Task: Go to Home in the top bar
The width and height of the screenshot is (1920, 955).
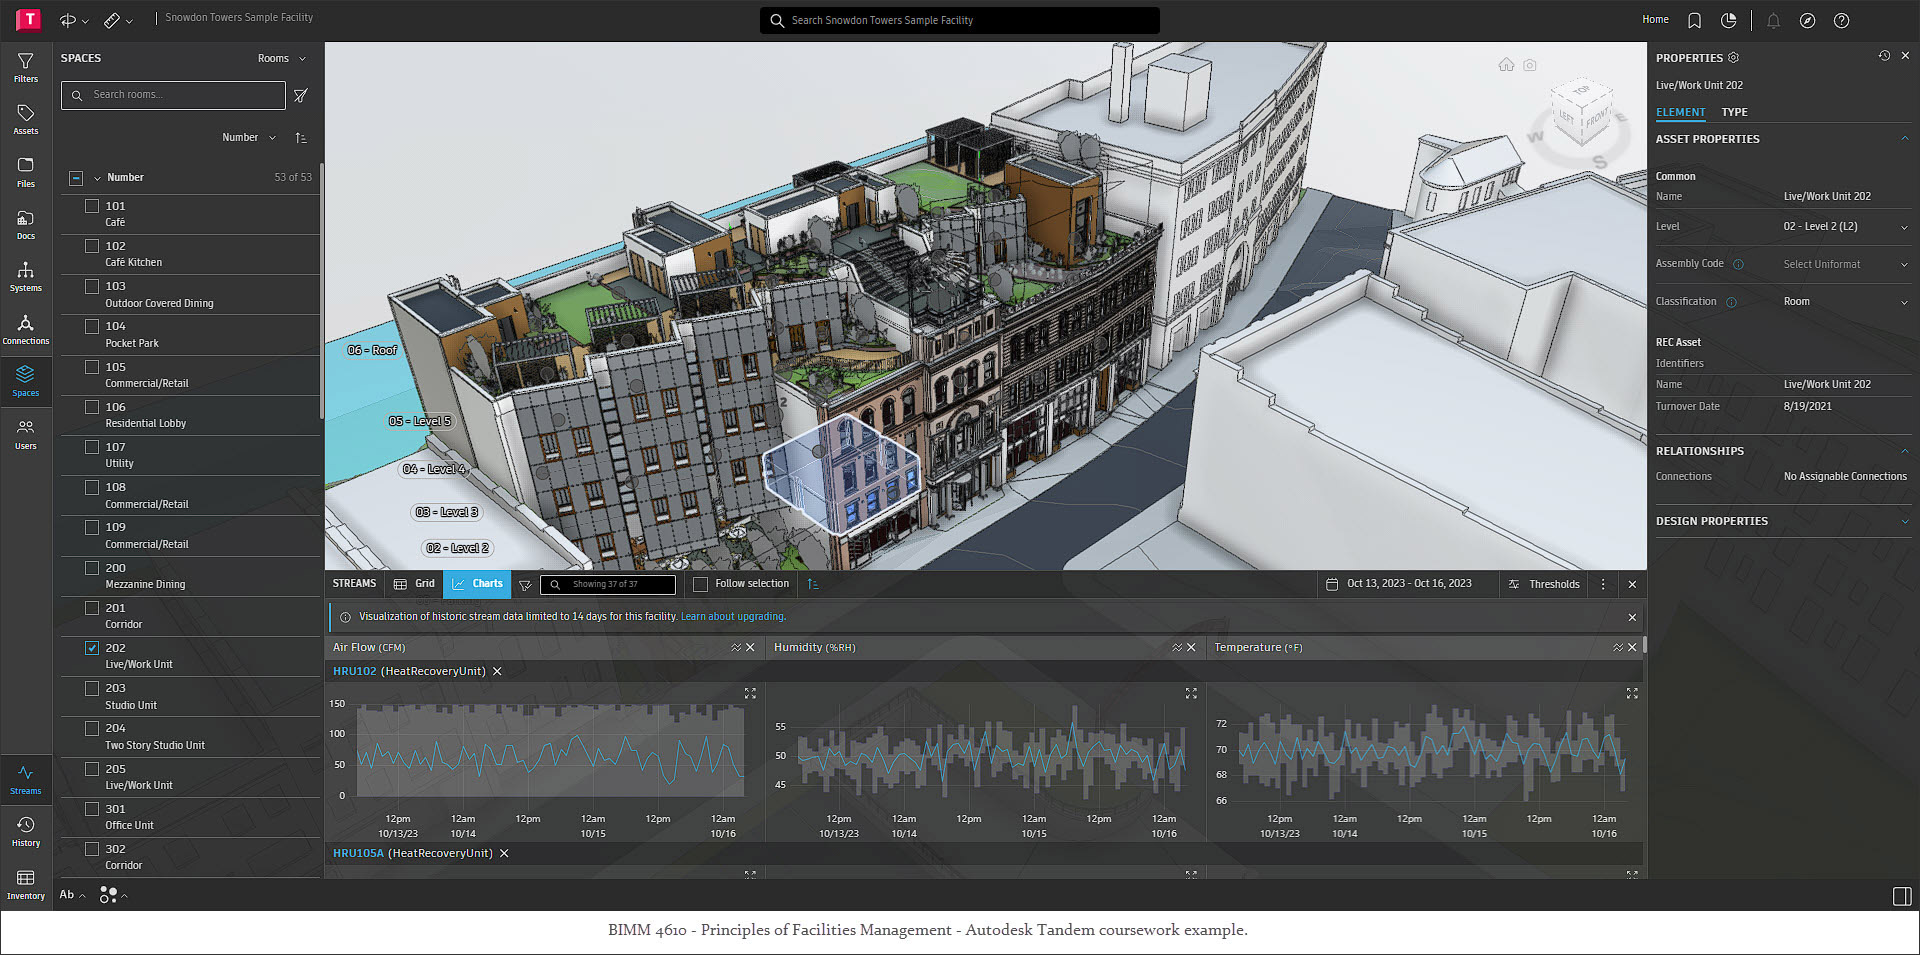Action: coord(1655,20)
